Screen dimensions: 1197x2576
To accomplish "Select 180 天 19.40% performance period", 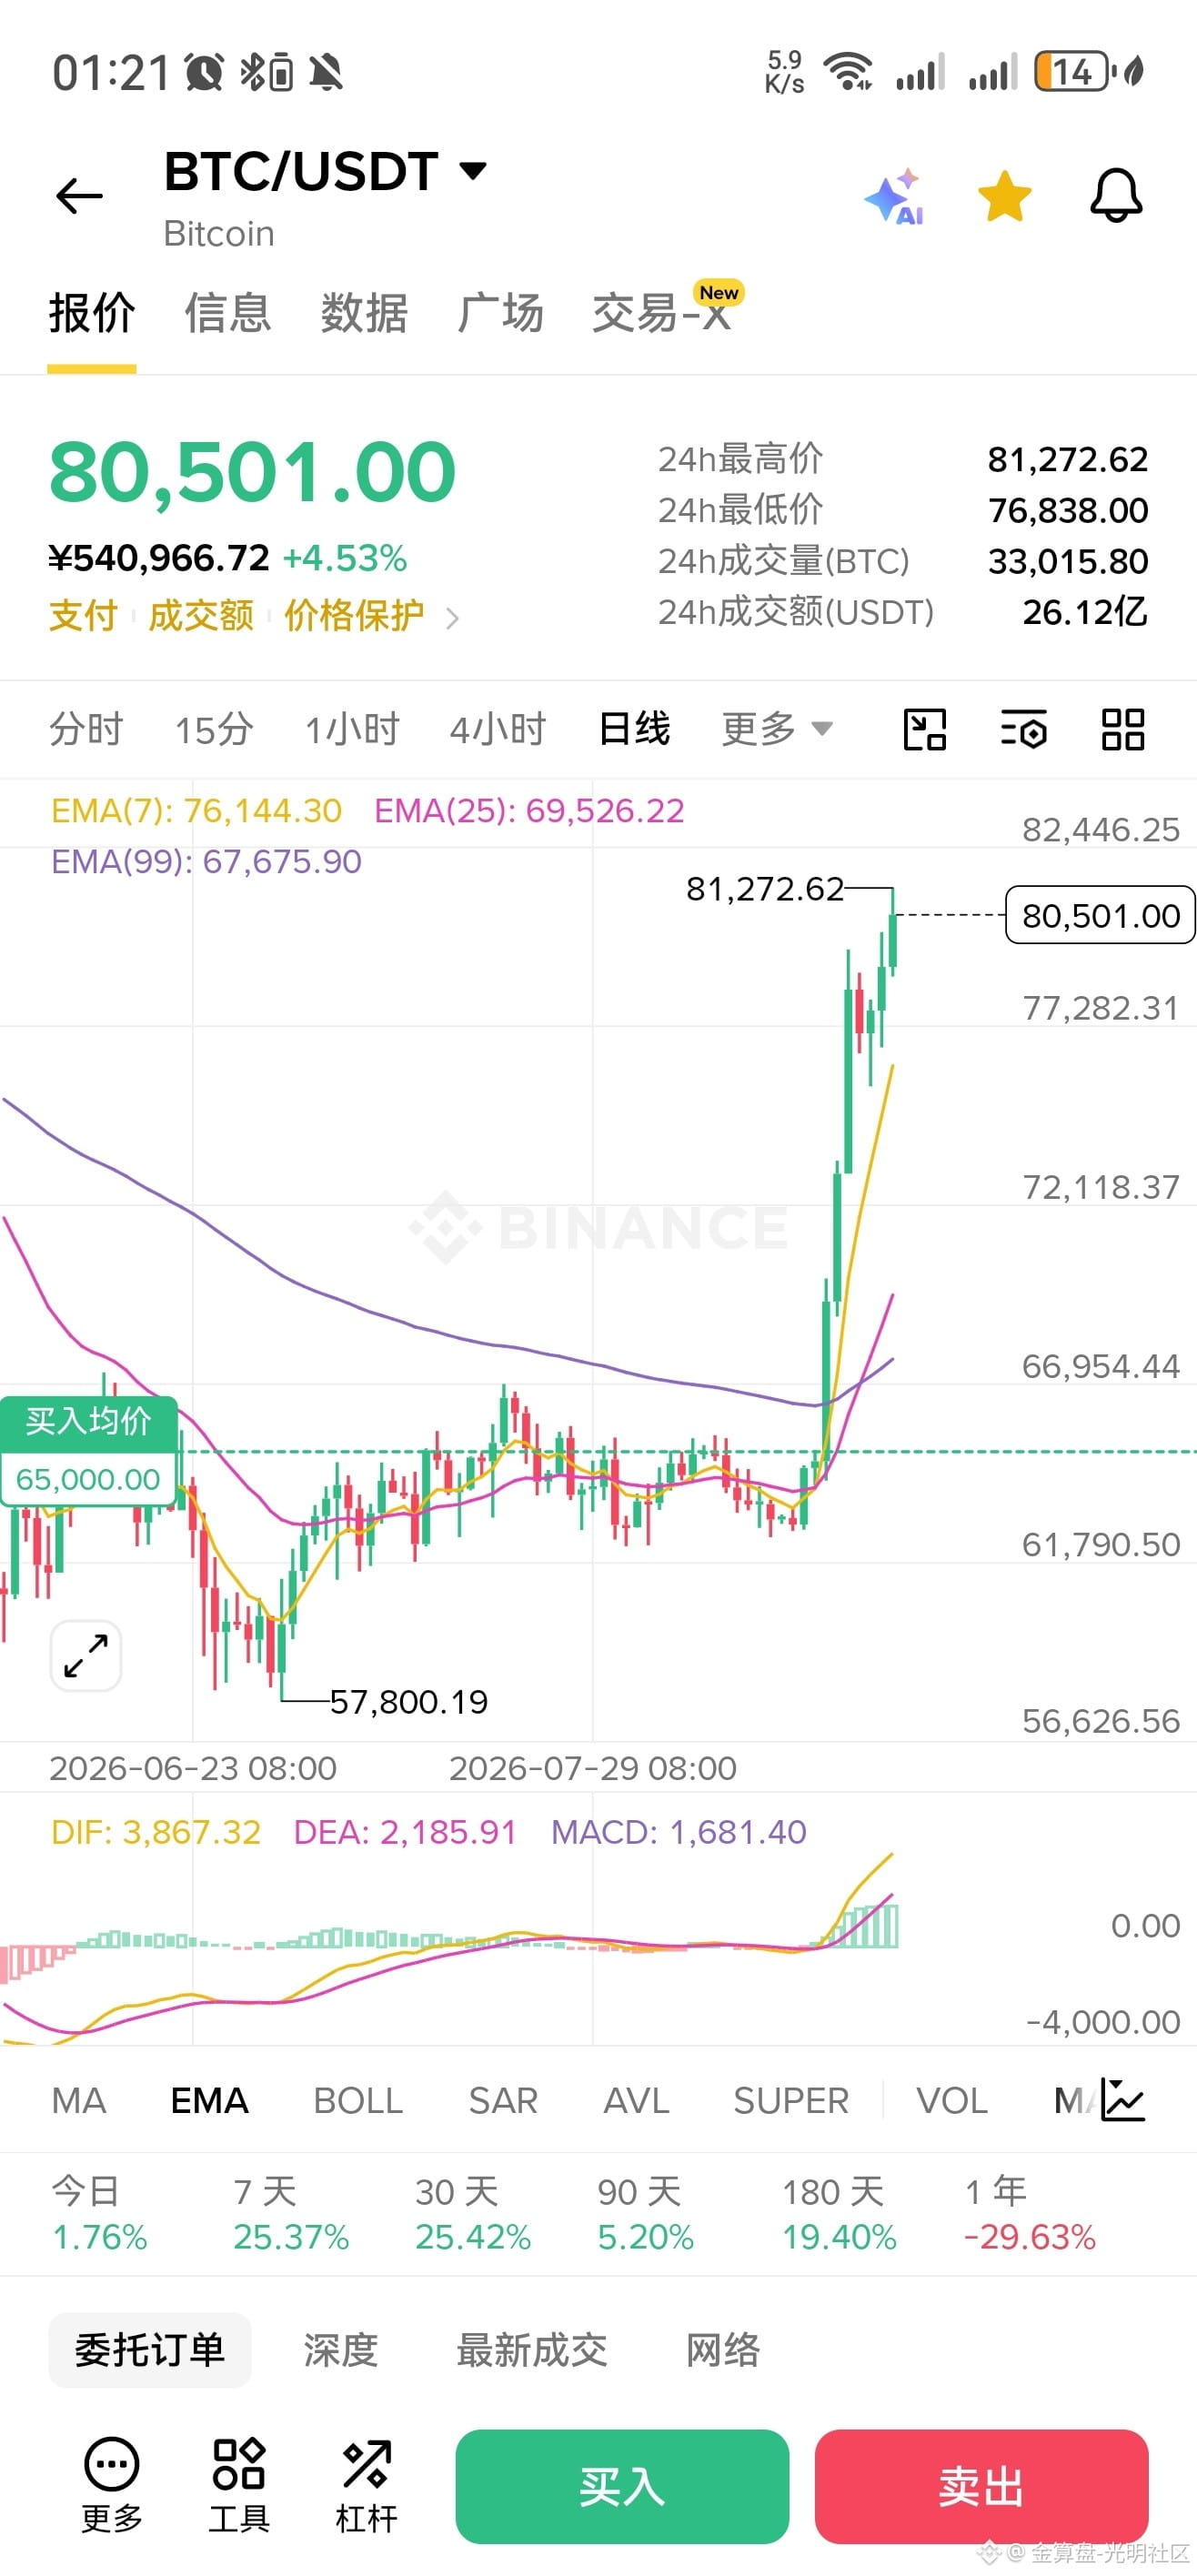I will coord(839,2214).
